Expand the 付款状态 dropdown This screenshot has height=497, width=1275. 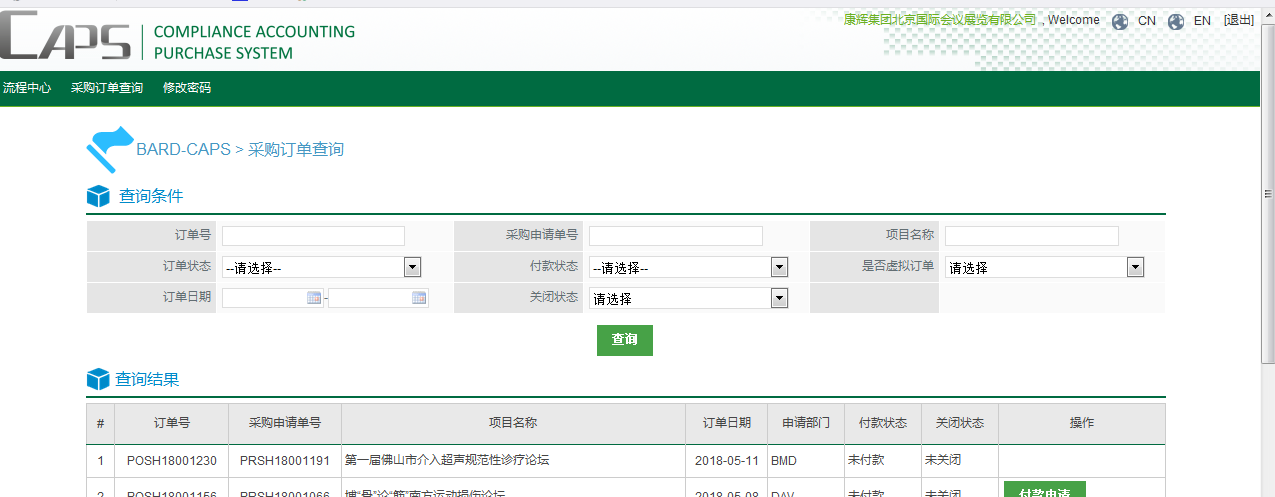click(x=779, y=268)
